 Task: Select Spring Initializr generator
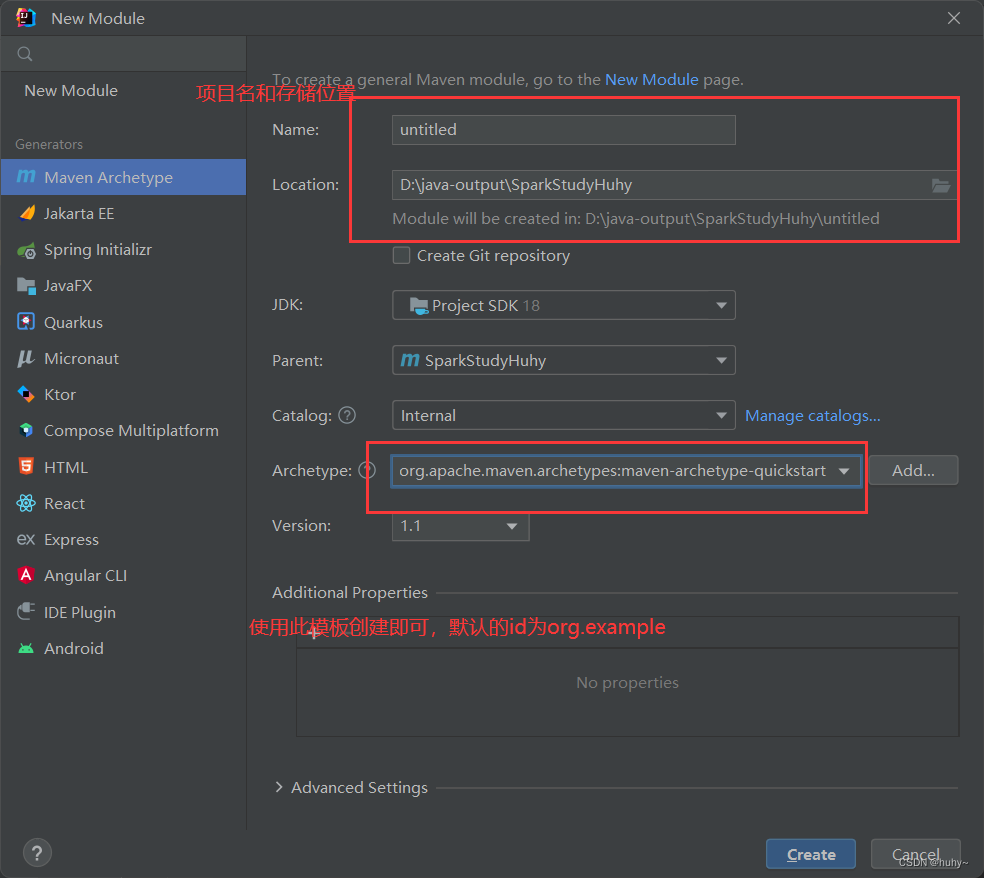[123, 250]
